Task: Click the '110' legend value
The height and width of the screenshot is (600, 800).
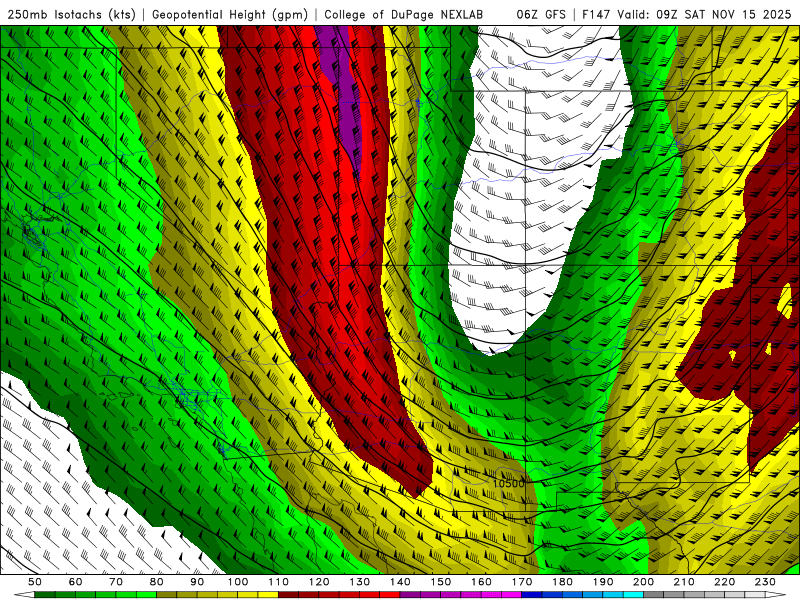Action: pyautogui.click(x=279, y=582)
